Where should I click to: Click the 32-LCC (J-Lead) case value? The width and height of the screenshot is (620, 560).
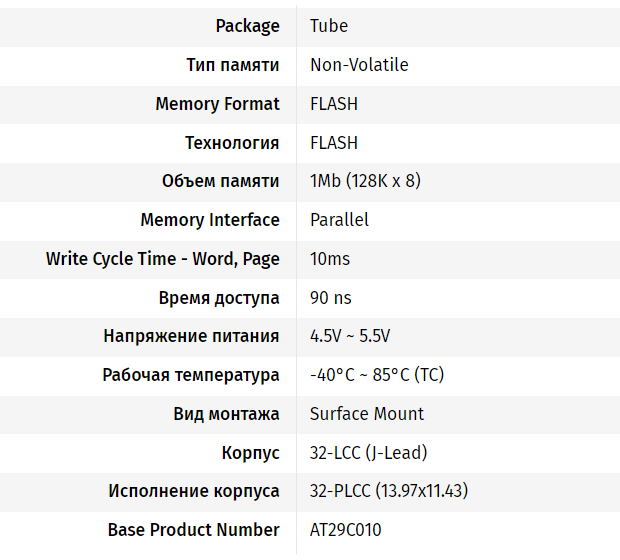coord(368,452)
